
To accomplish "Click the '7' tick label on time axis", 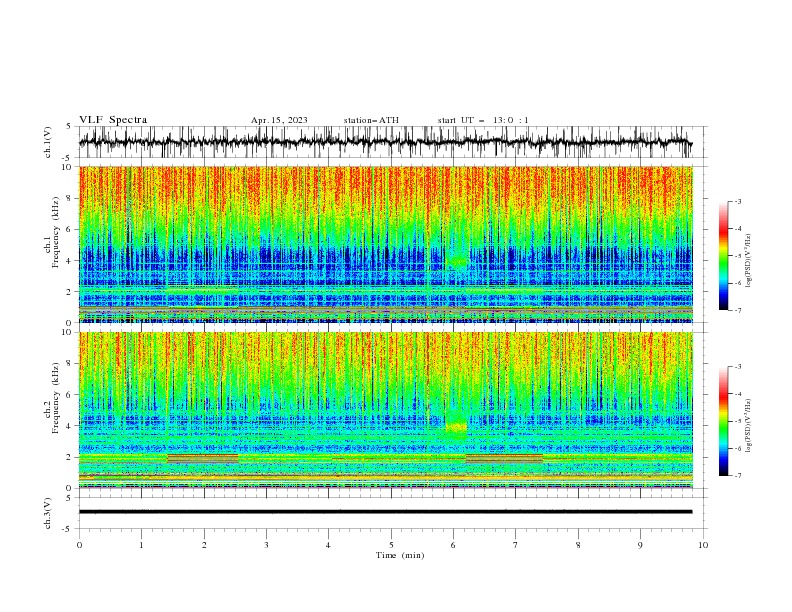I will (516, 545).
